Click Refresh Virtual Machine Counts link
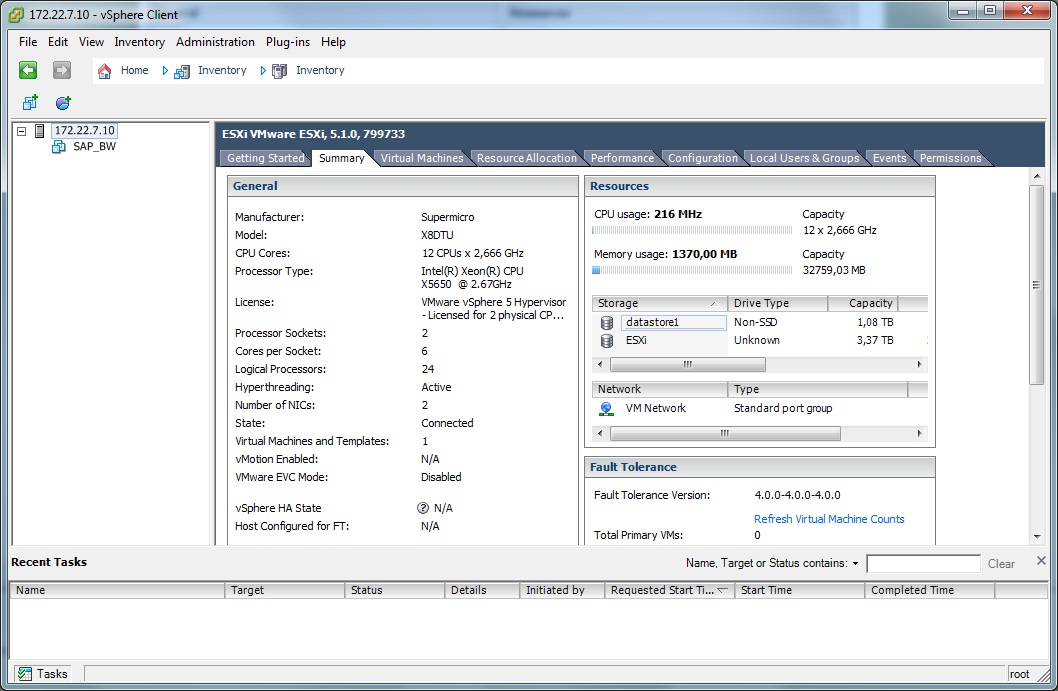 [x=829, y=519]
